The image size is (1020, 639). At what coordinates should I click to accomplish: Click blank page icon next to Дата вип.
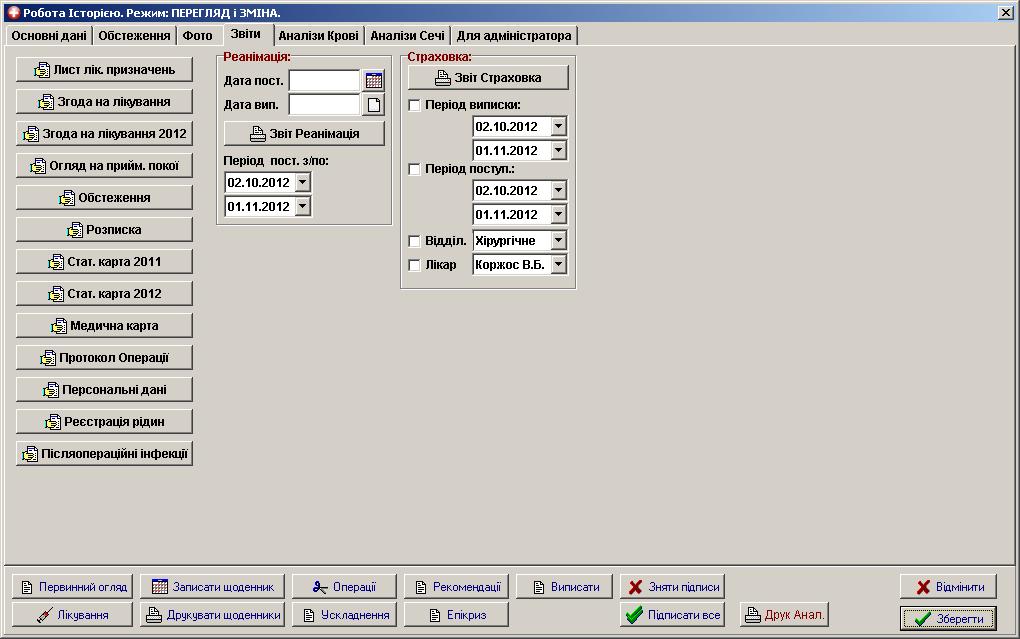pyautogui.click(x=374, y=105)
